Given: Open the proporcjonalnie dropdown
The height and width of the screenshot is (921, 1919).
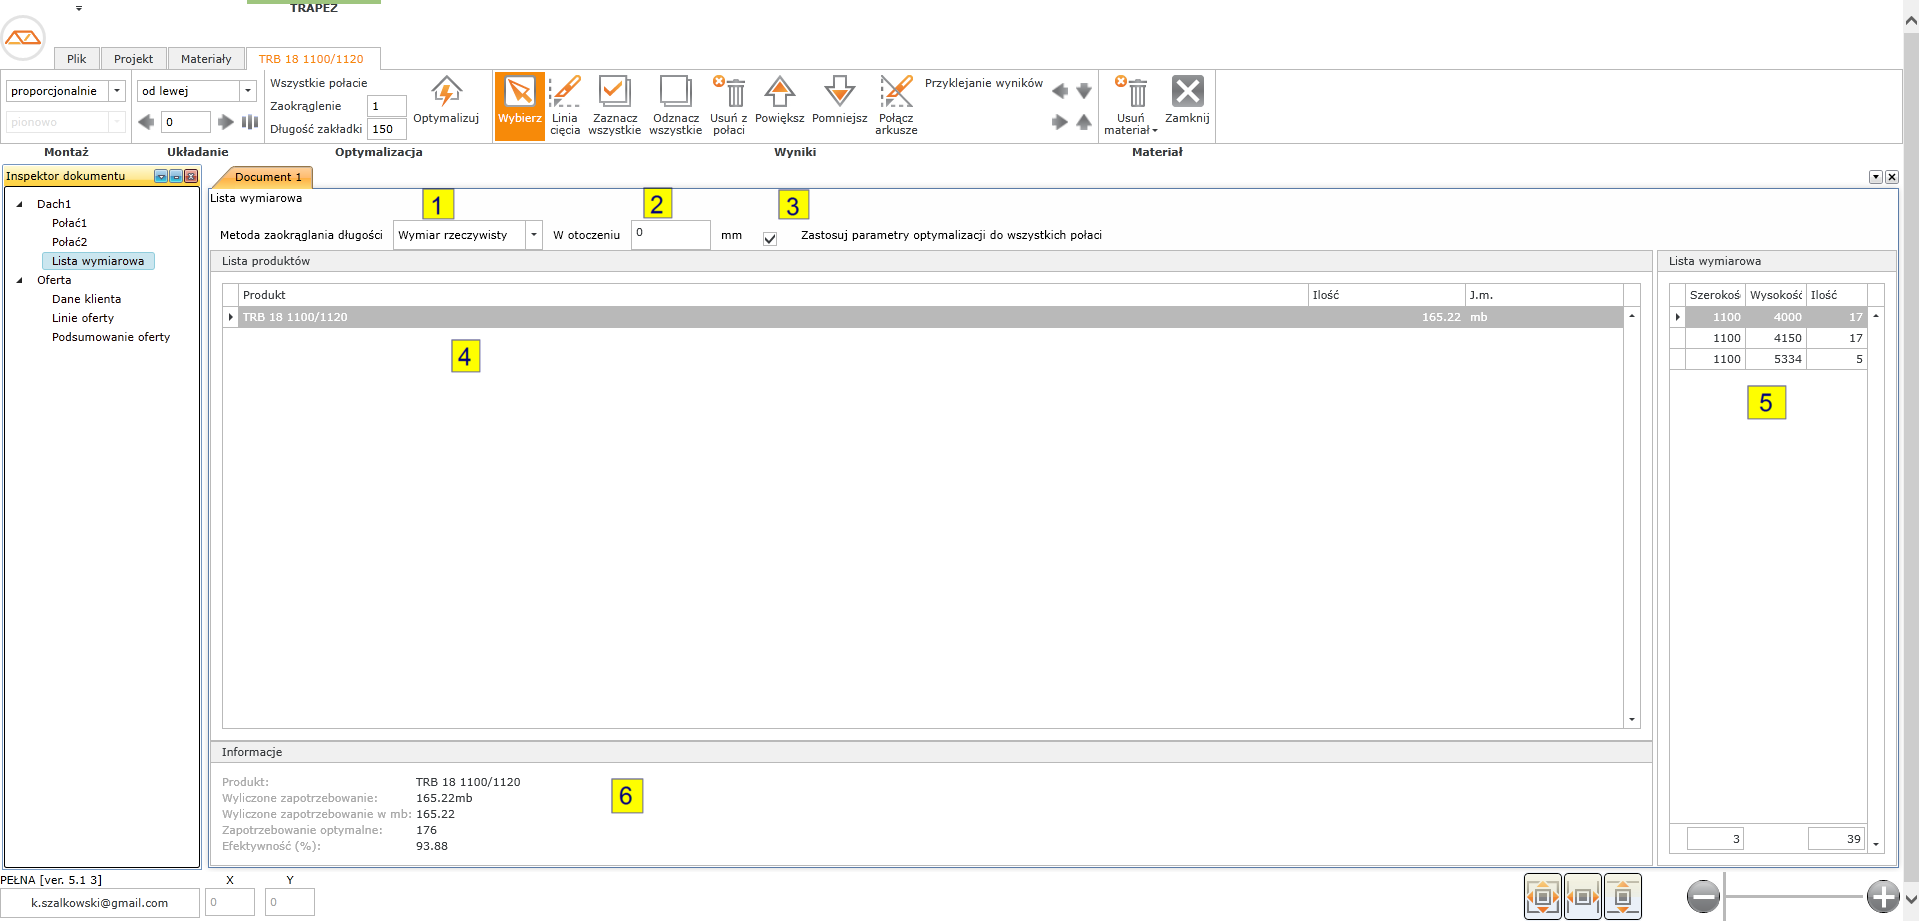Looking at the screenshot, I should pyautogui.click(x=117, y=91).
